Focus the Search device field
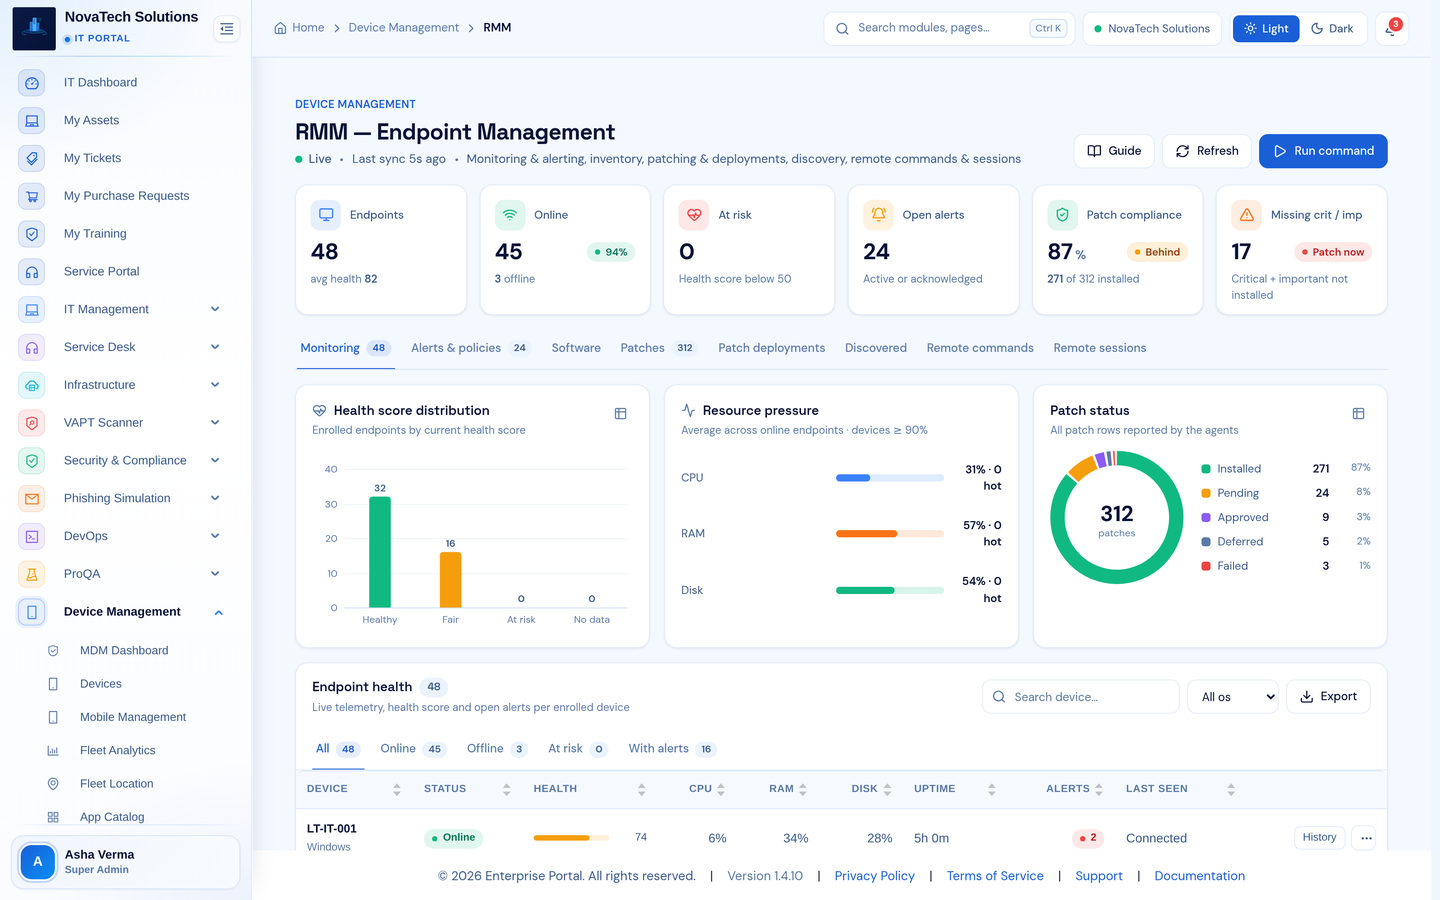The width and height of the screenshot is (1440, 900). [x=1081, y=697]
